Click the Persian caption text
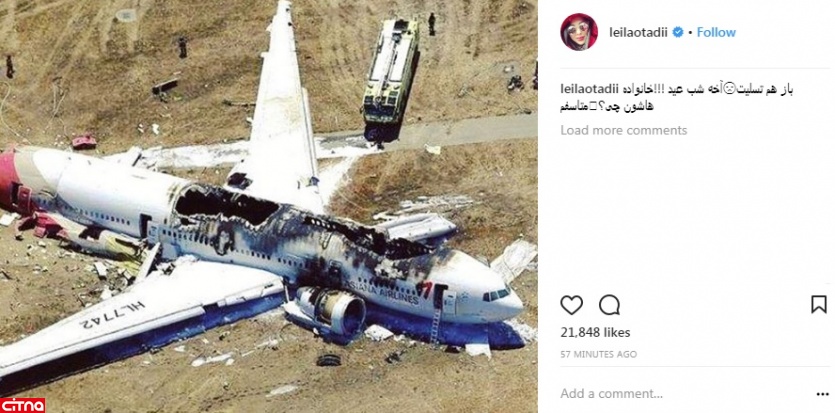 coord(677,97)
